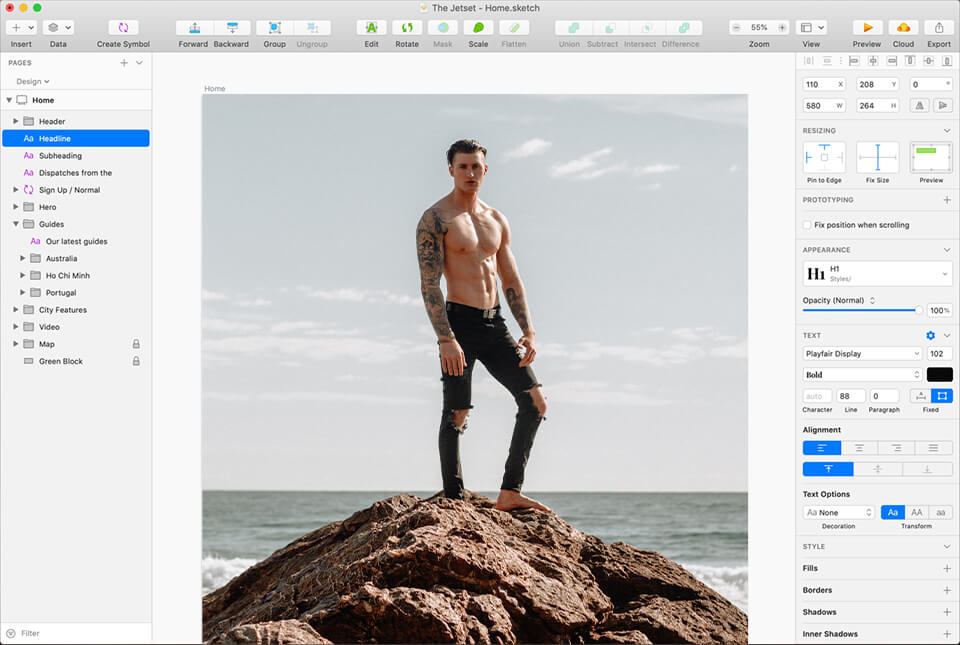Select the Hero layer group
This screenshot has width=960, height=645.
[x=76, y=207]
